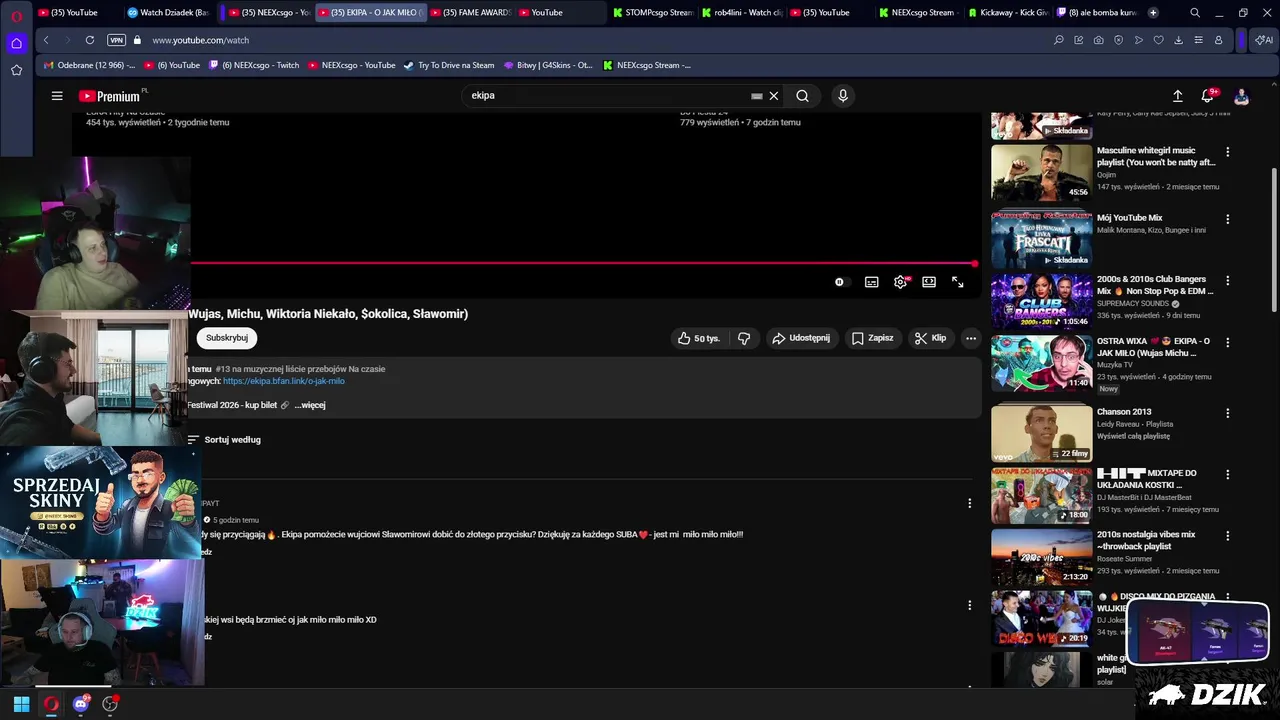Open the ekipa.bfan.link/o-jak-milo link
1280x720 pixels.
coord(284,381)
